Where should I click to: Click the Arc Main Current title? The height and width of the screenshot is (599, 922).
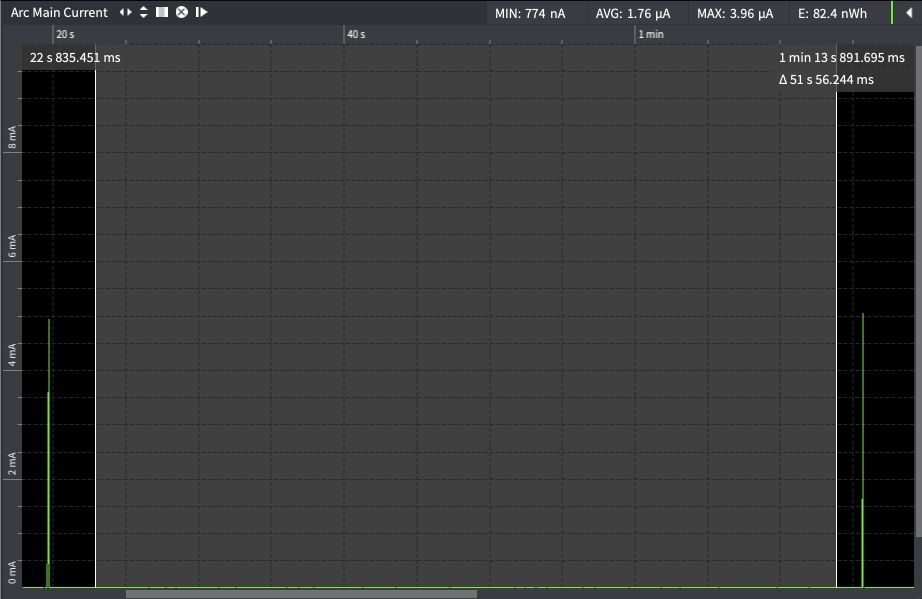pos(59,12)
